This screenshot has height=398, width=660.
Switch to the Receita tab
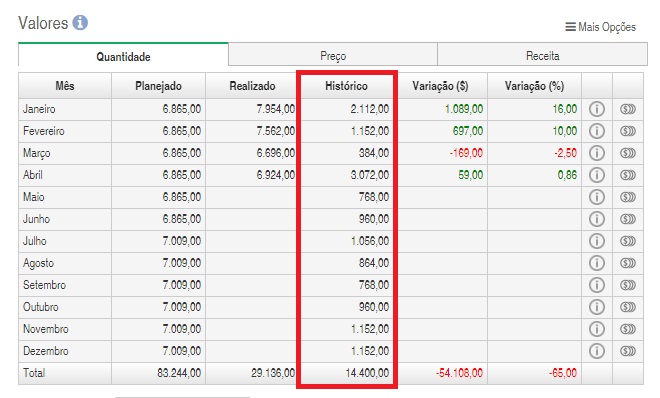[x=543, y=56]
